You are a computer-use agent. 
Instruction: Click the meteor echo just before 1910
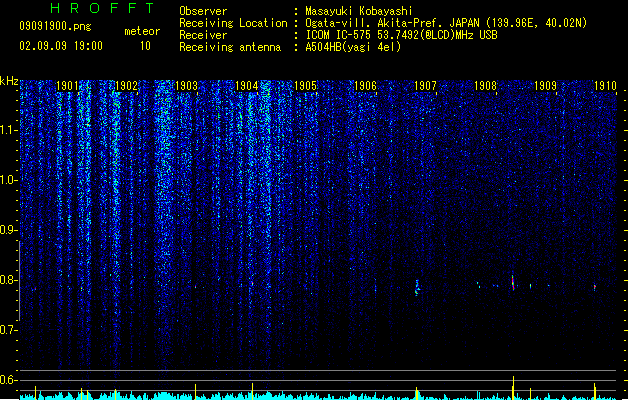click(595, 287)
